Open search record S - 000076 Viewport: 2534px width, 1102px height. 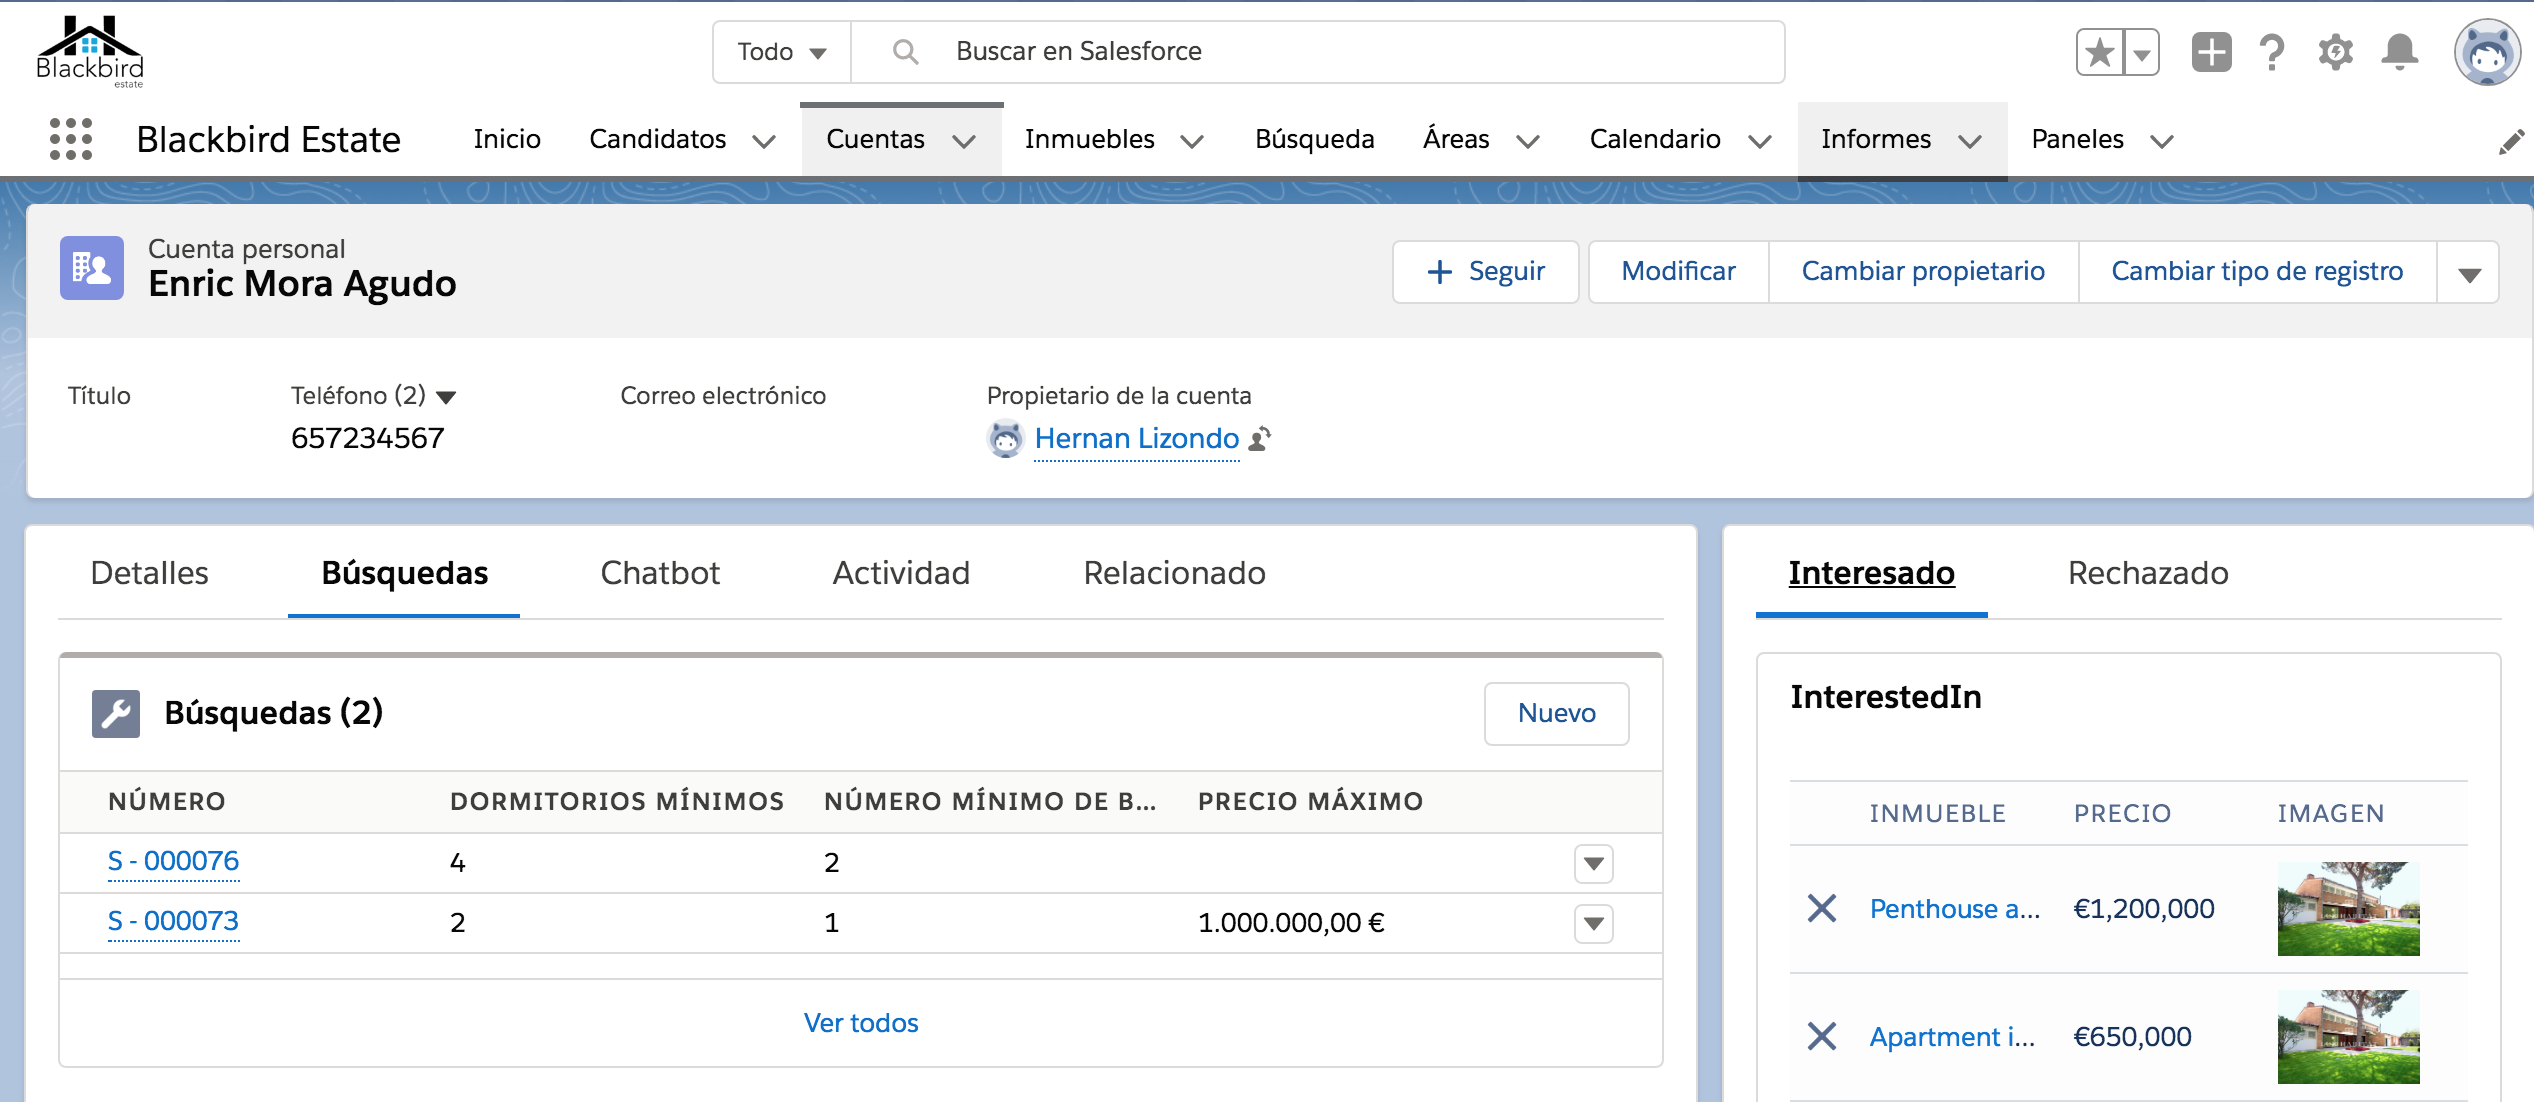pyautogui.click(x=173, y=861)
